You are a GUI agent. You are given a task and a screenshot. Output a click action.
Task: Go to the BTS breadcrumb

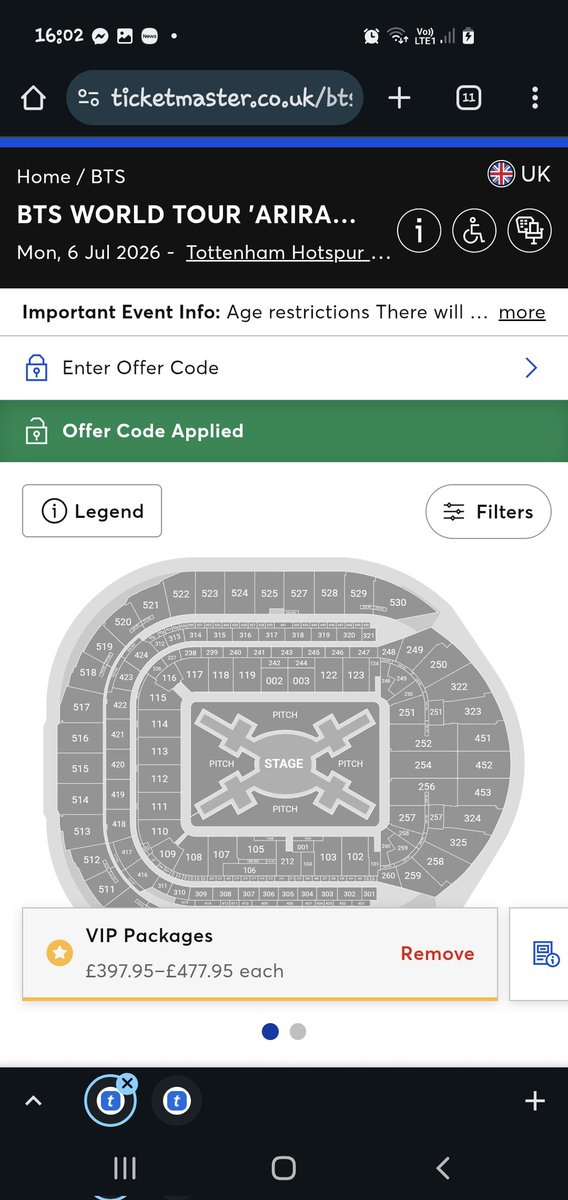click(108, 177)
